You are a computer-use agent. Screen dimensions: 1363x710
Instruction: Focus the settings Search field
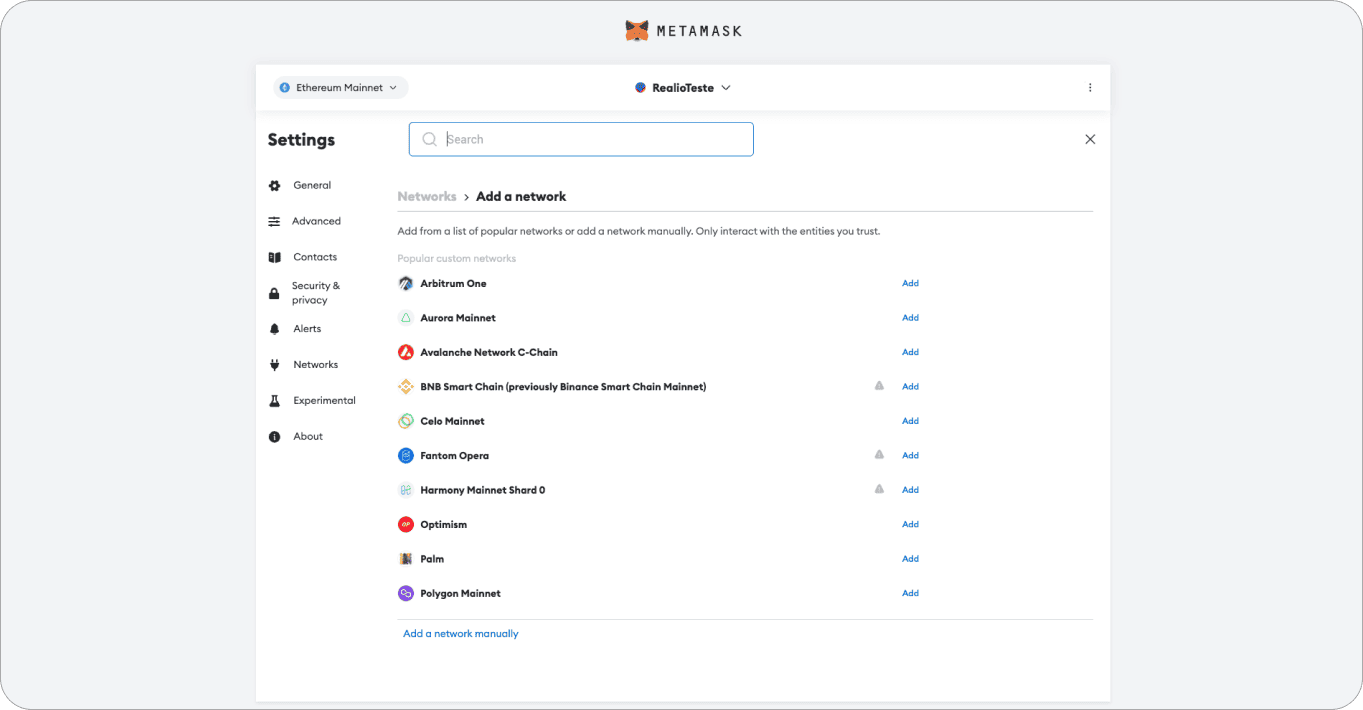pos(581,139)
